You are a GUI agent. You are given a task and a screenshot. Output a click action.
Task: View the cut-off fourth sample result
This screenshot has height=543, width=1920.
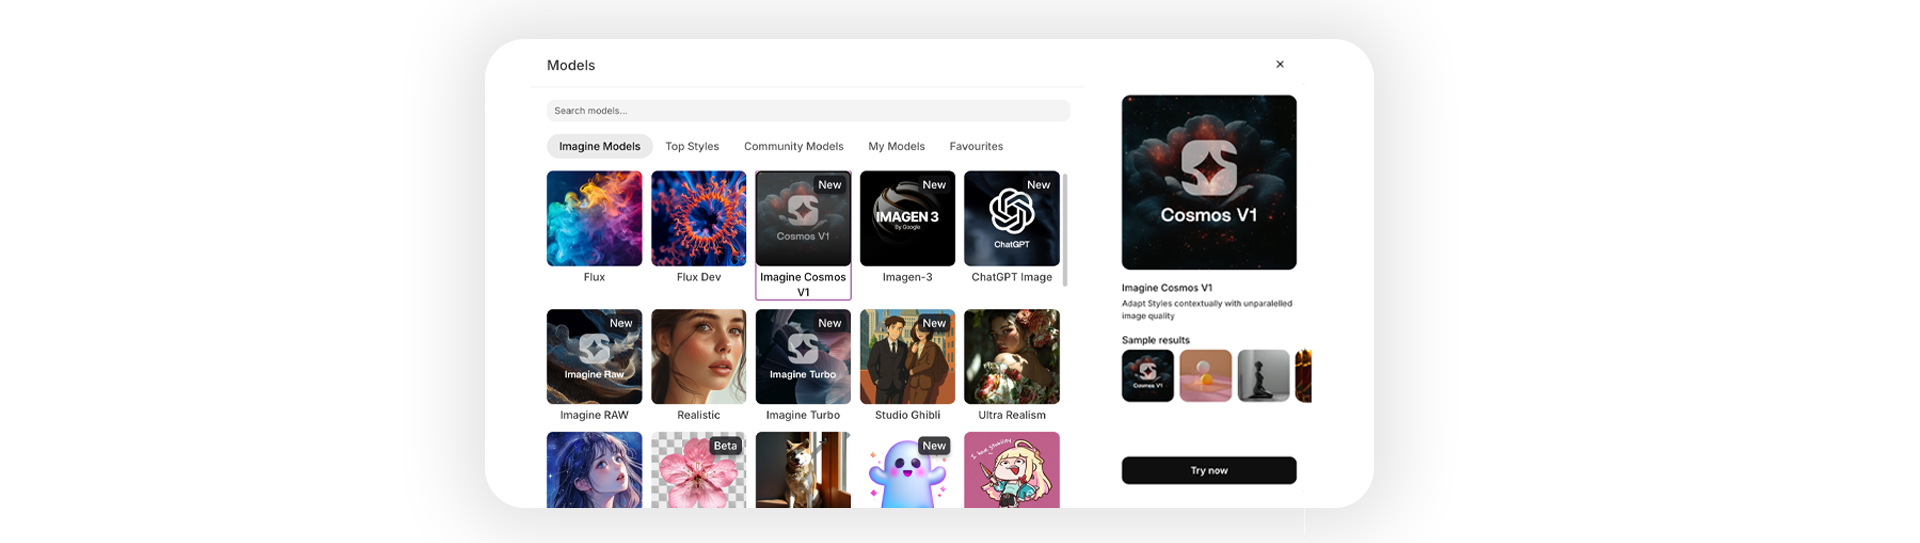(1303, 376)
